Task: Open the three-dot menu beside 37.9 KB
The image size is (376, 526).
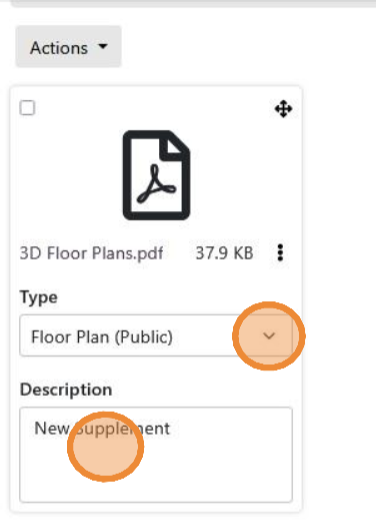Action: (x=280, y=253)
